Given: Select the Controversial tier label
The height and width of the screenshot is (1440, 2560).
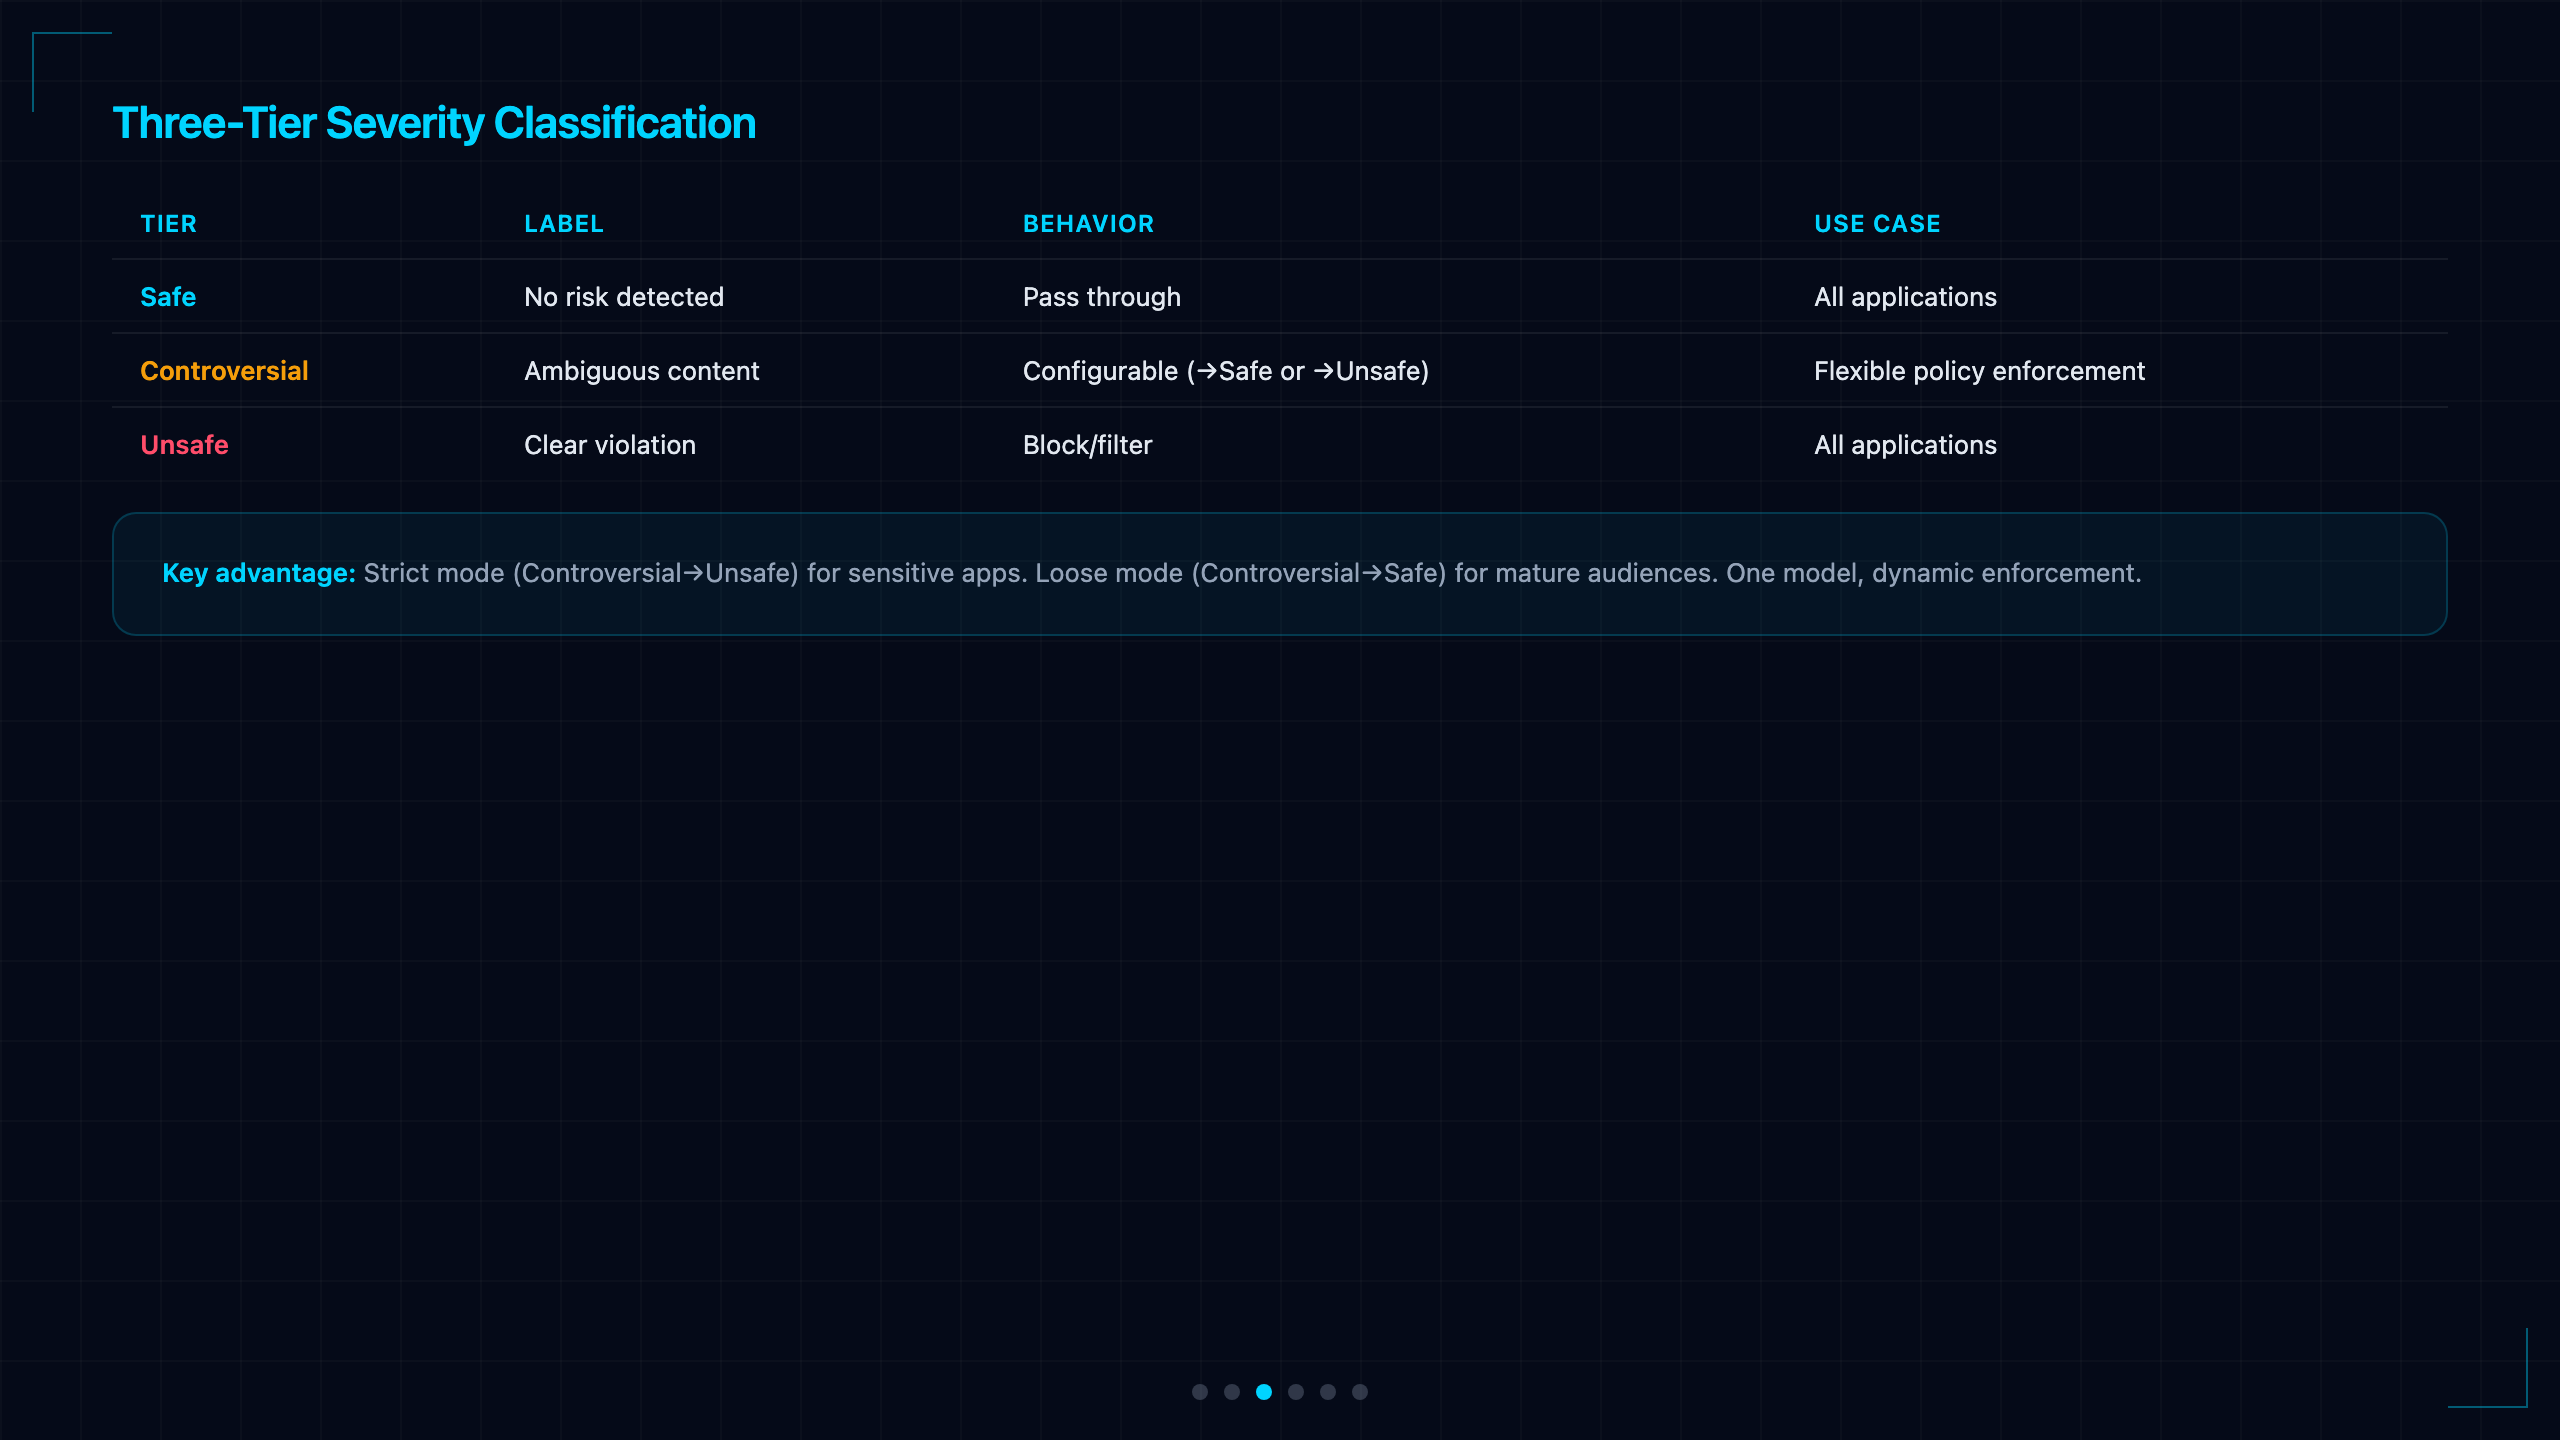Looking at the screenshot, I should coord(224,371).
